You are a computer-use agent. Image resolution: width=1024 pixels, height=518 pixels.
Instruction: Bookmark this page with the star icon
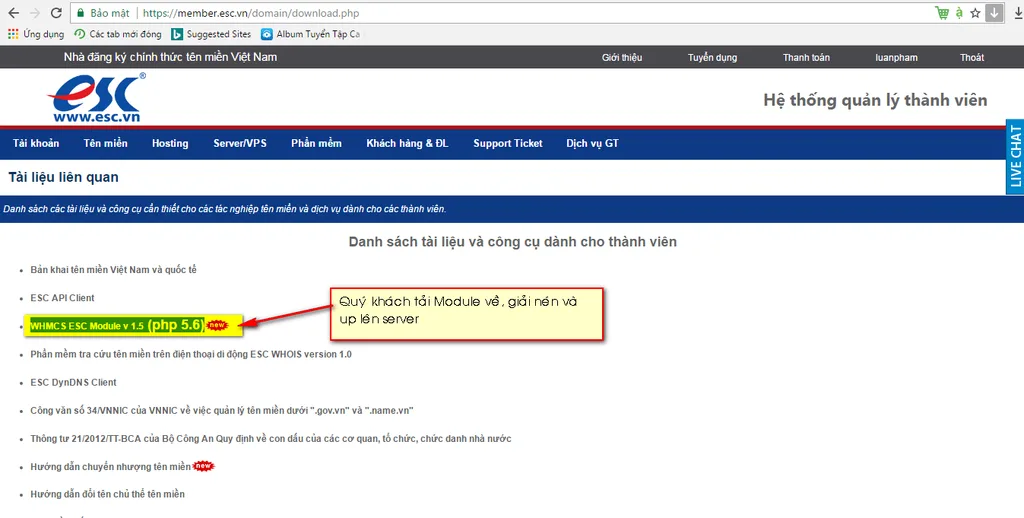tap(975, 13)
